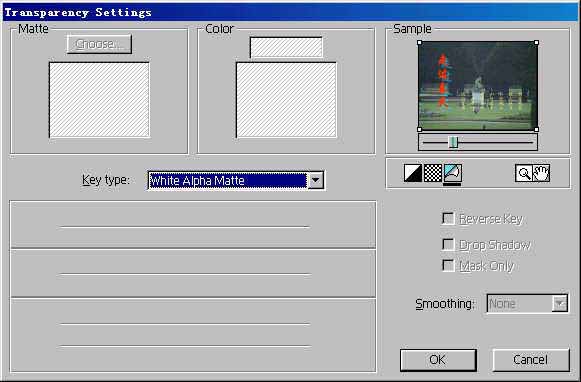Viewport: 581px width, 382px height.
Task: Click the Choose button in the Matte section
Action: click(x=99, y=44)
